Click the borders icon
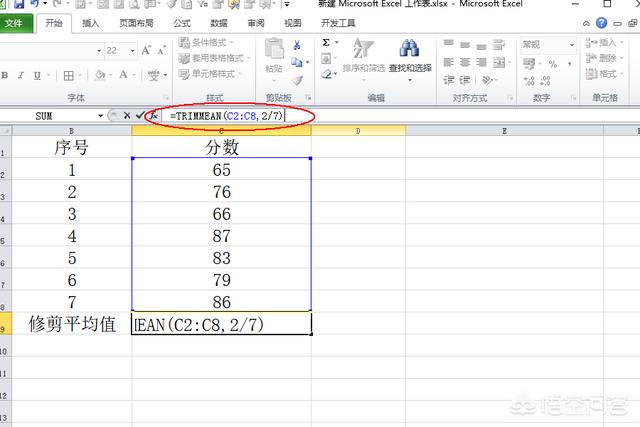This screenshot has height=427, width=640. tap(69, 76)
